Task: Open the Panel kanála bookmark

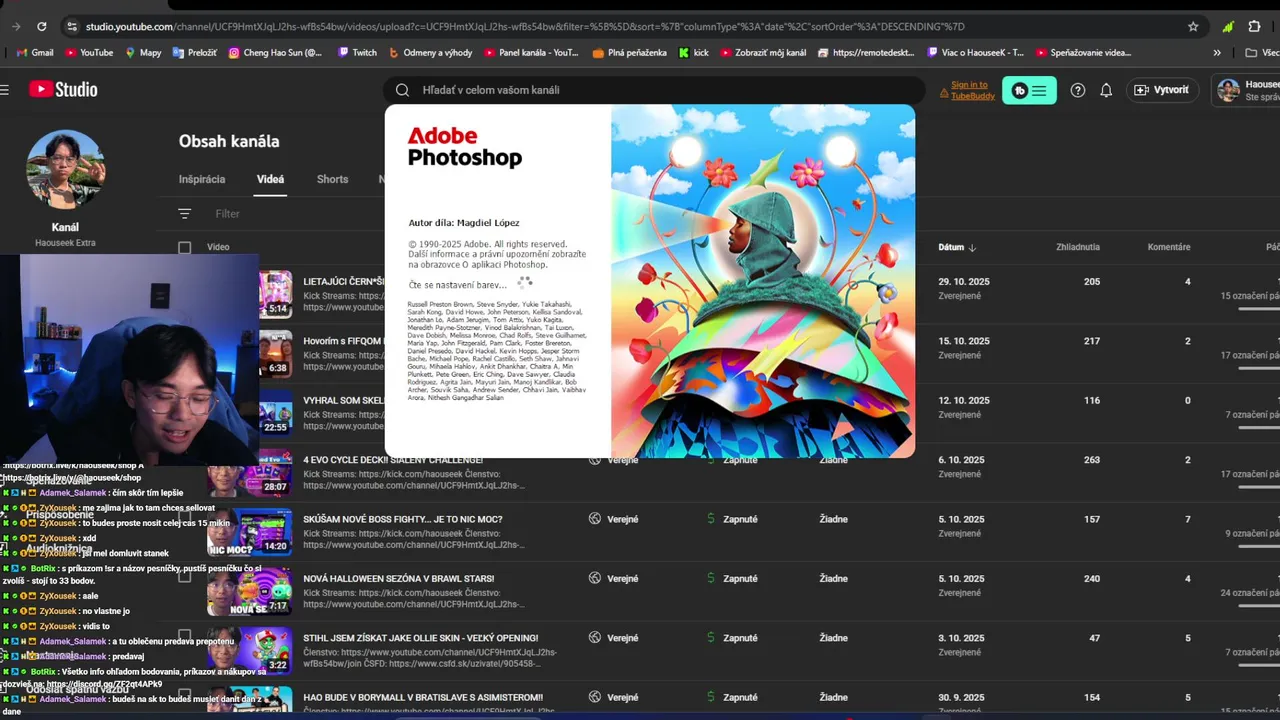Action: click(531, 52)
